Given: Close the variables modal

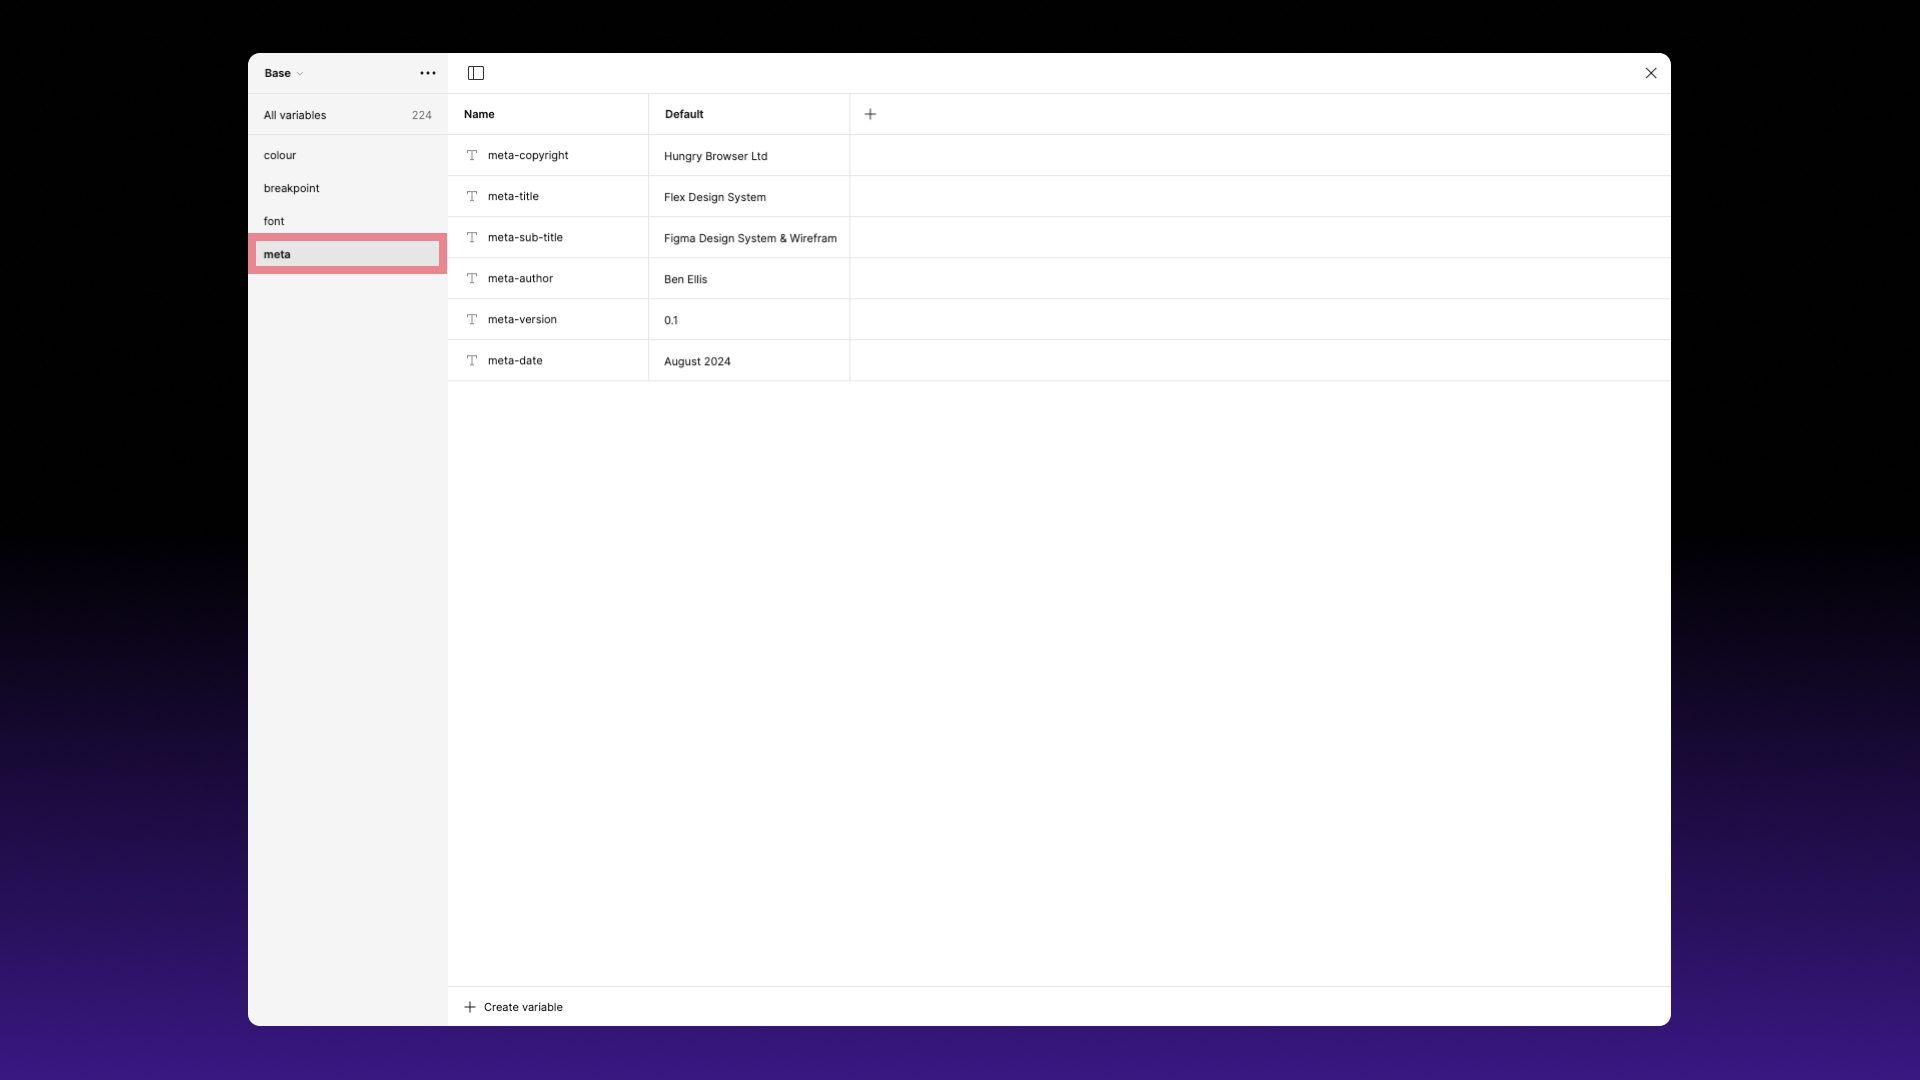Looking at the screenshot, I should (x=1650, y=72).
